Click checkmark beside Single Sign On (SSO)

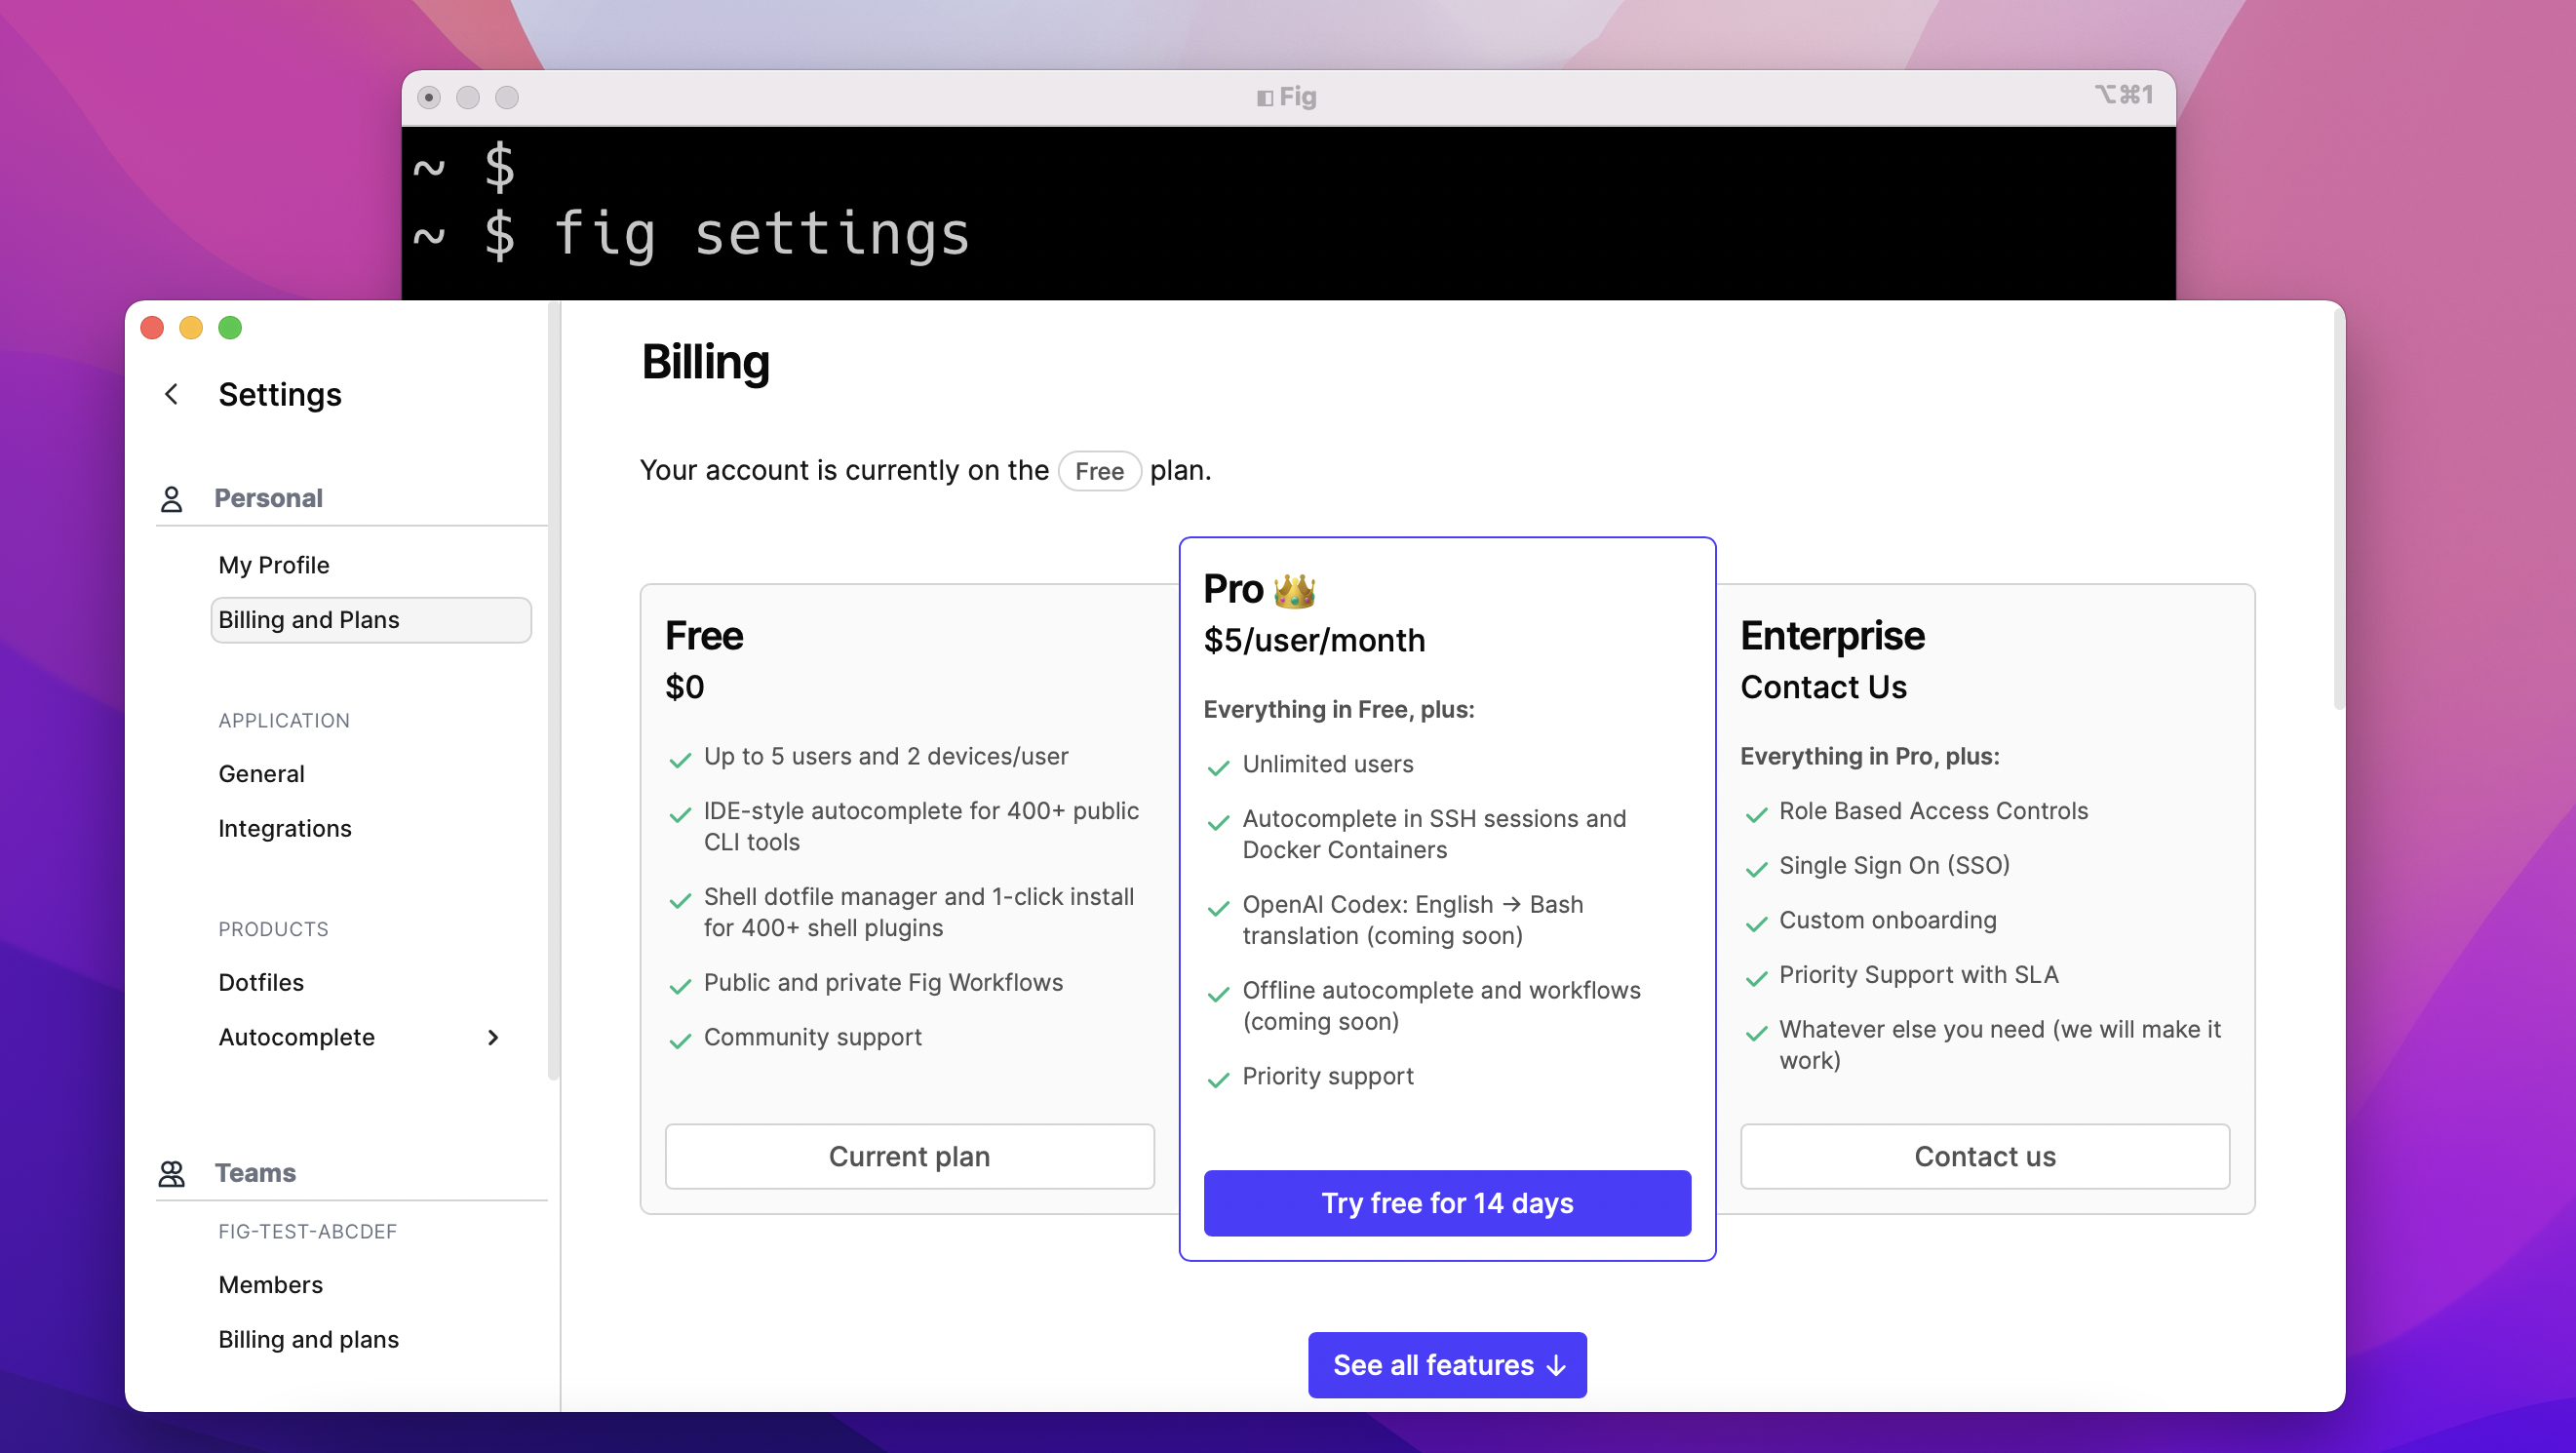pyautogui.click(x=1756, y=868)
